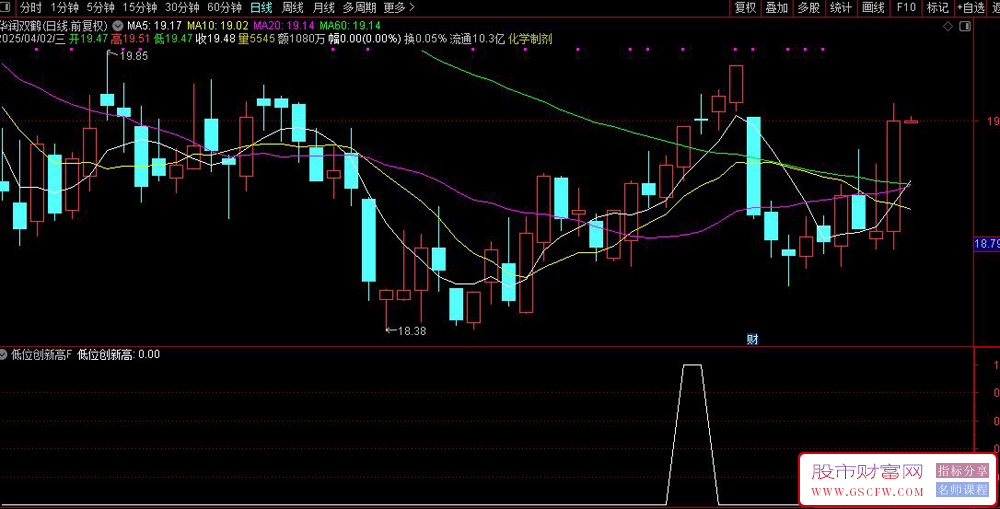Click the 化学制剂 sector label
The width and height of the screenshot is (1000, 509).
530,39
